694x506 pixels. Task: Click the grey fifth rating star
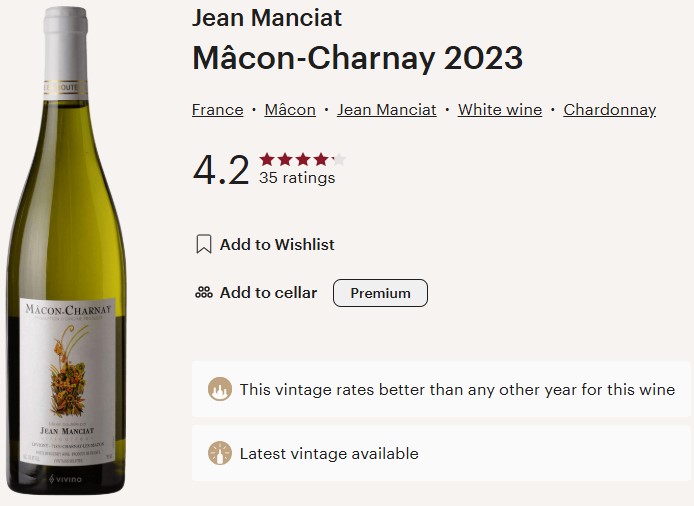(339, 159)
